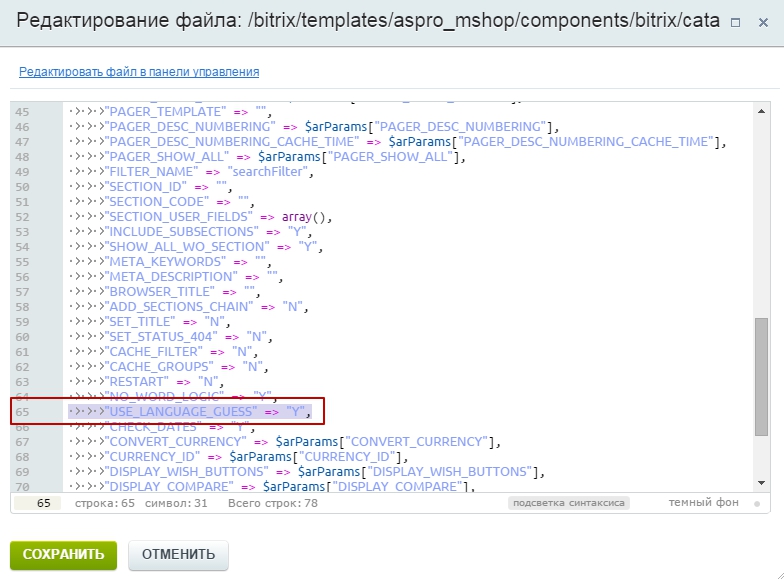Image resolution: width=784 pixels, height=580 pixels.
Task: Click the CONVERT_CURRENCY parameter line
Action: point(300,441)
